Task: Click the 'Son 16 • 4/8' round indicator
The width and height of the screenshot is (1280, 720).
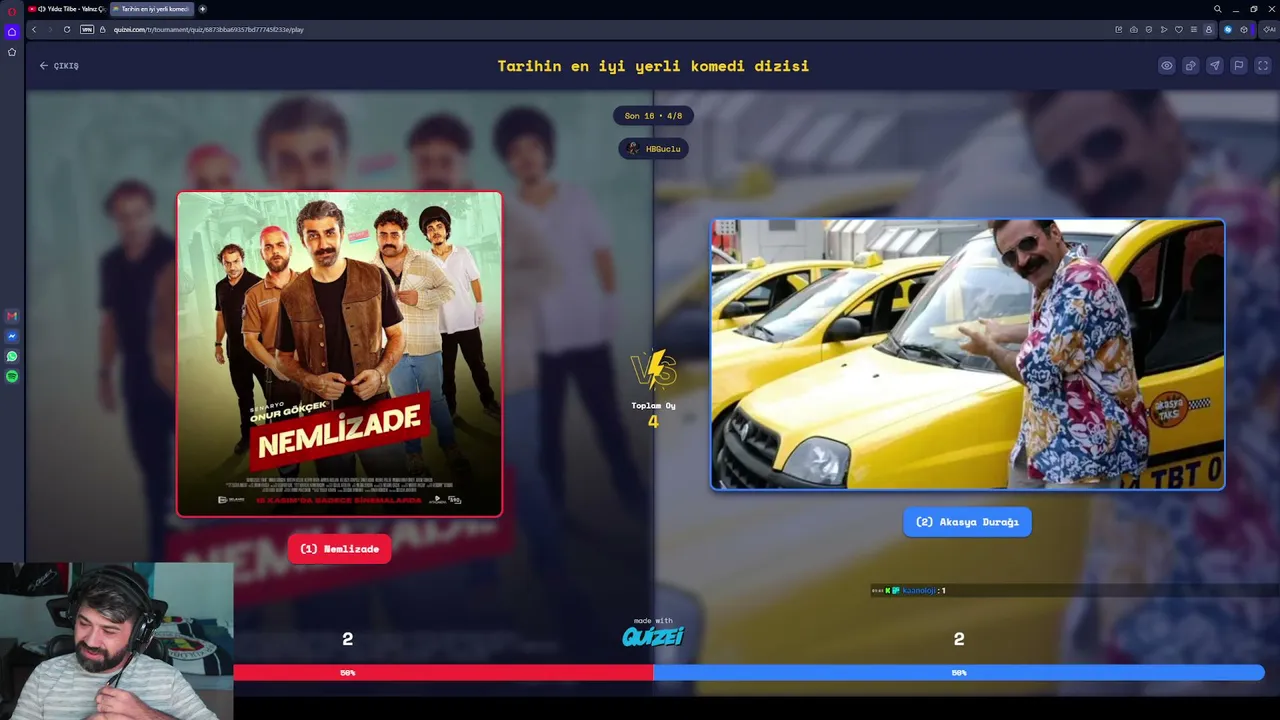Action: [653, 116]
